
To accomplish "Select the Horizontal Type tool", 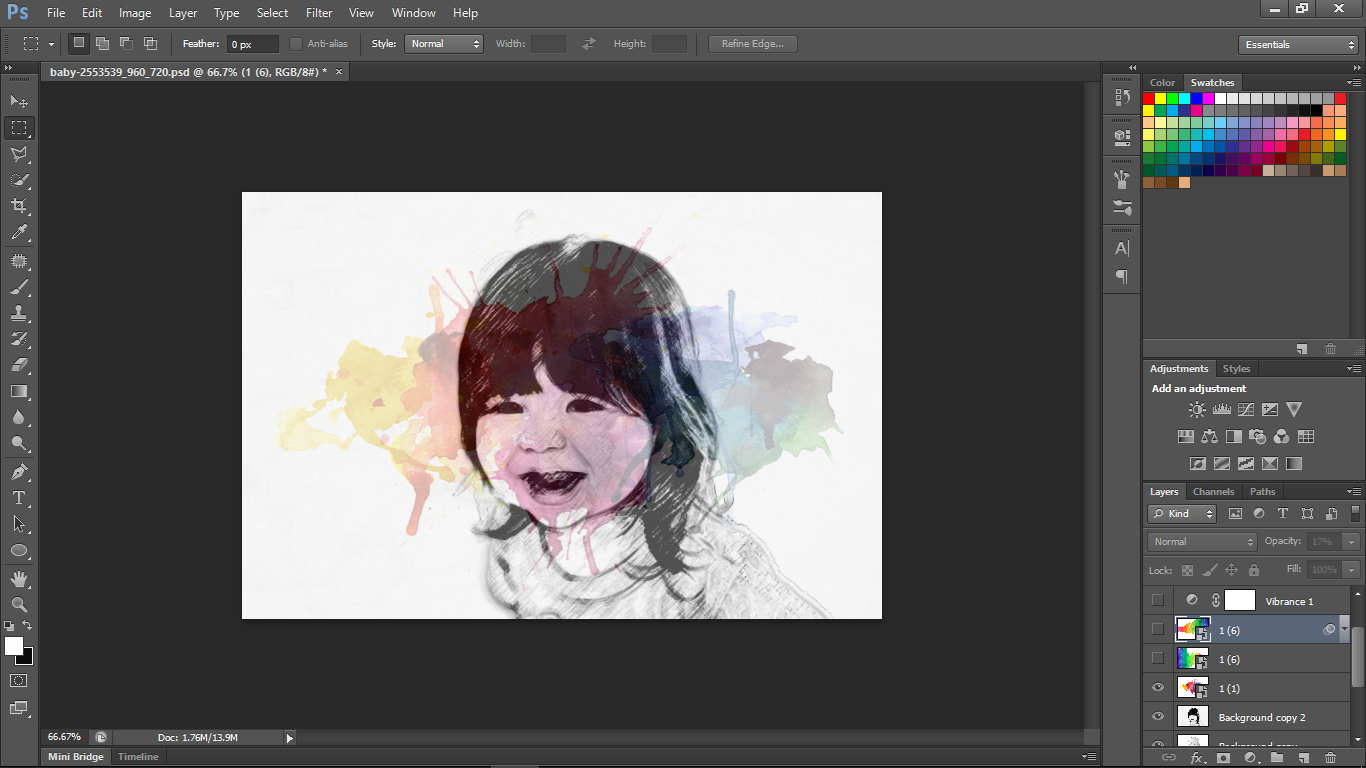I will [x=19, y=498].
